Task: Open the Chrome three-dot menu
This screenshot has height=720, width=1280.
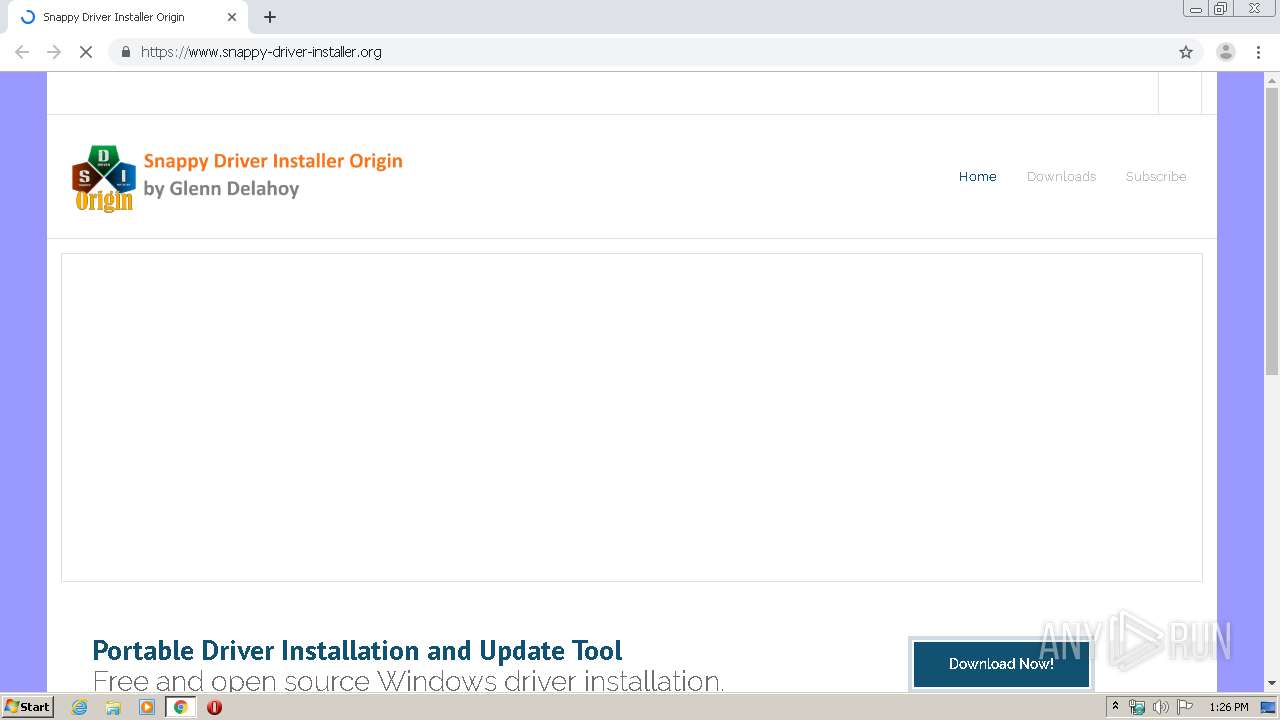Action: pos(1258,52)
